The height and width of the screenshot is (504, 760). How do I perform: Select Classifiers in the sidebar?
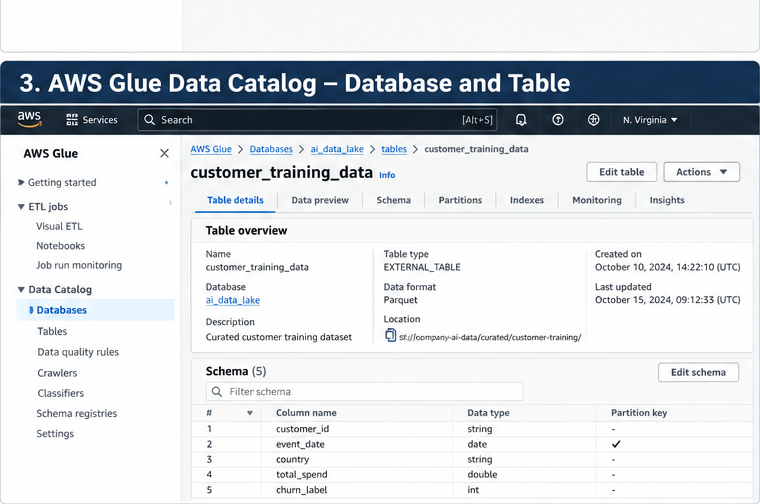pyautogui.click(x=61, y=394)
